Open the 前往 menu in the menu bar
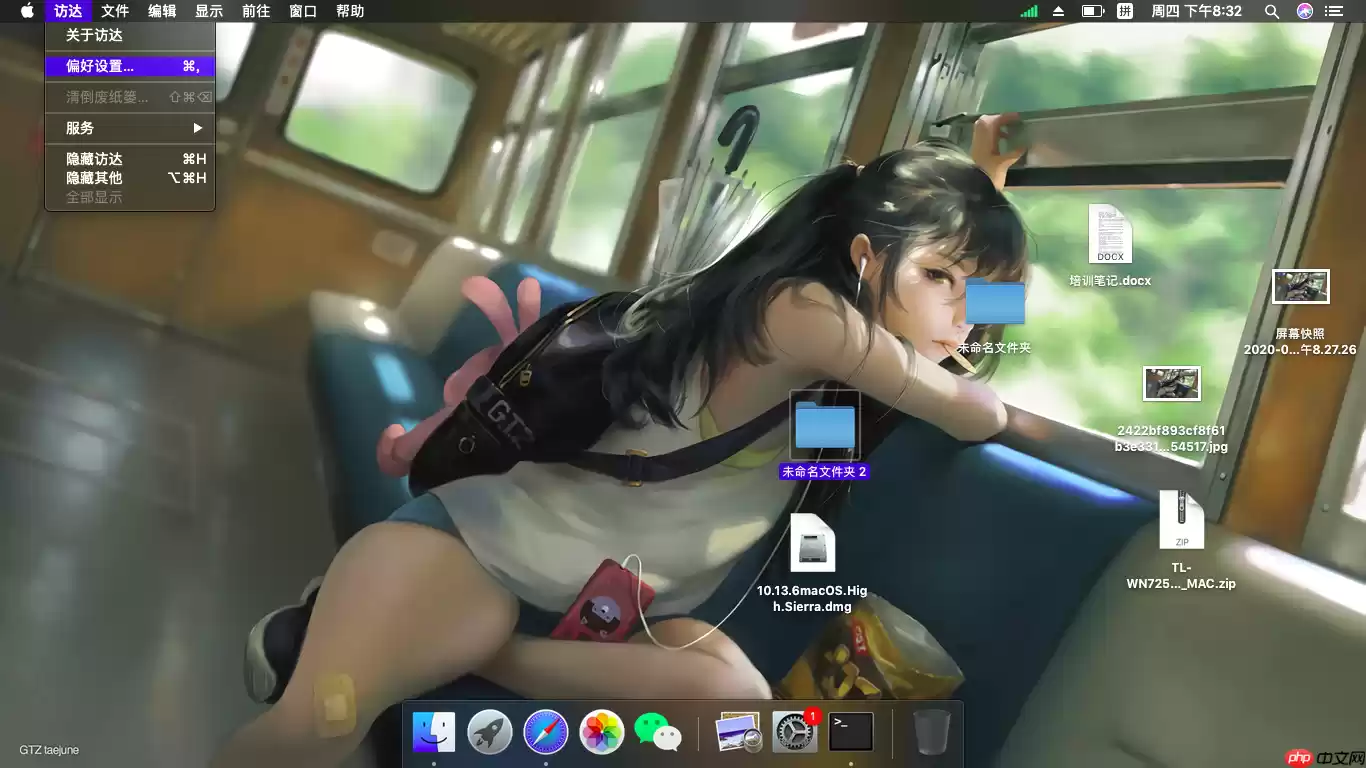1366x768 pixels. [x=255, y=11]
